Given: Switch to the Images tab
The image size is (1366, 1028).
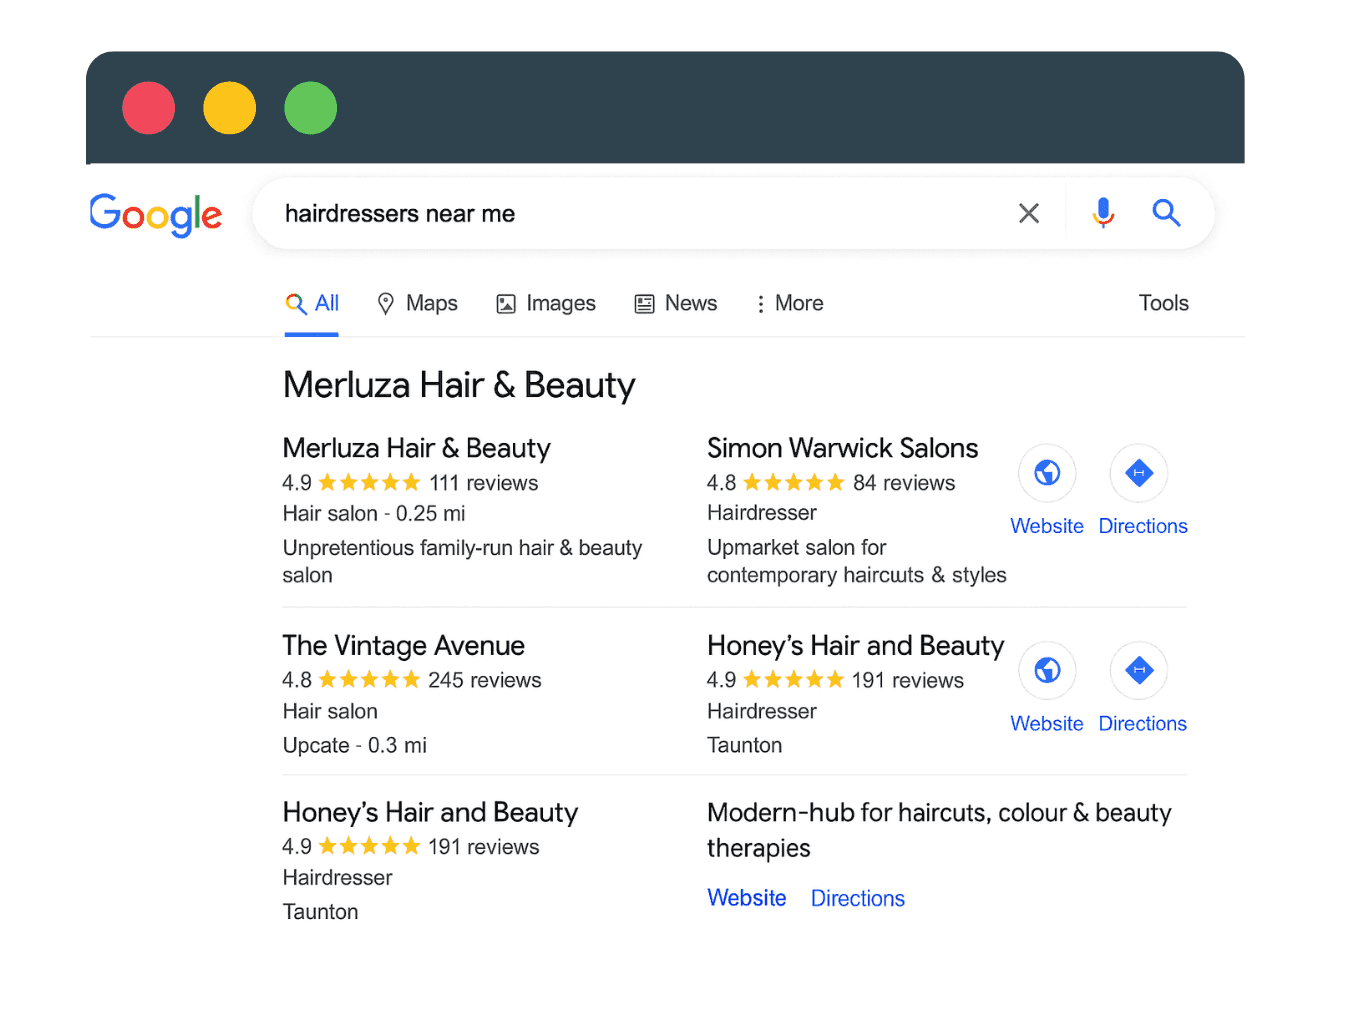Looking at the screenshot, I should tap(546, 303).
